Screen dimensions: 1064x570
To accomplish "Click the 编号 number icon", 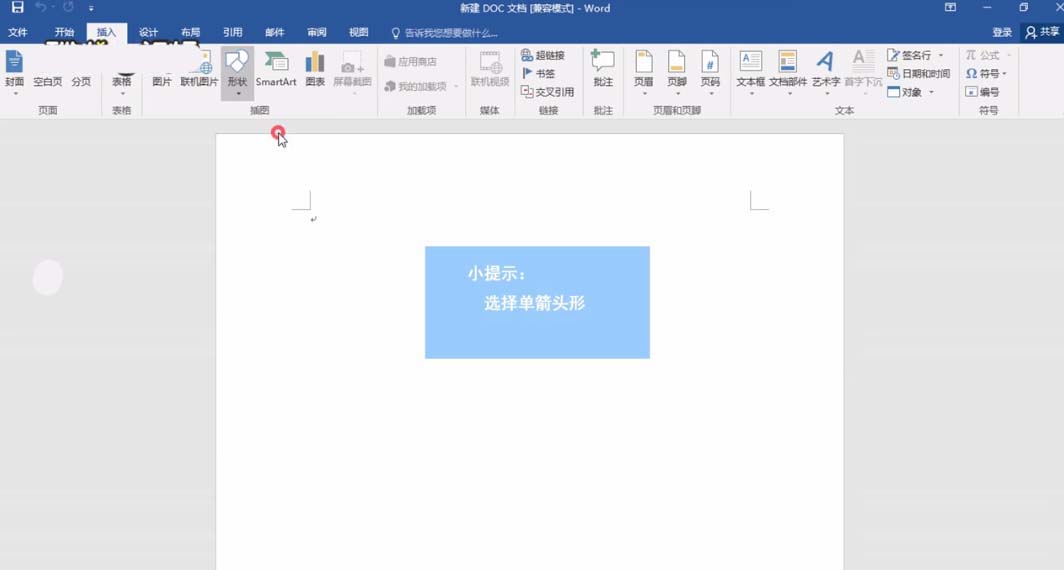I will tap(982, 92).
